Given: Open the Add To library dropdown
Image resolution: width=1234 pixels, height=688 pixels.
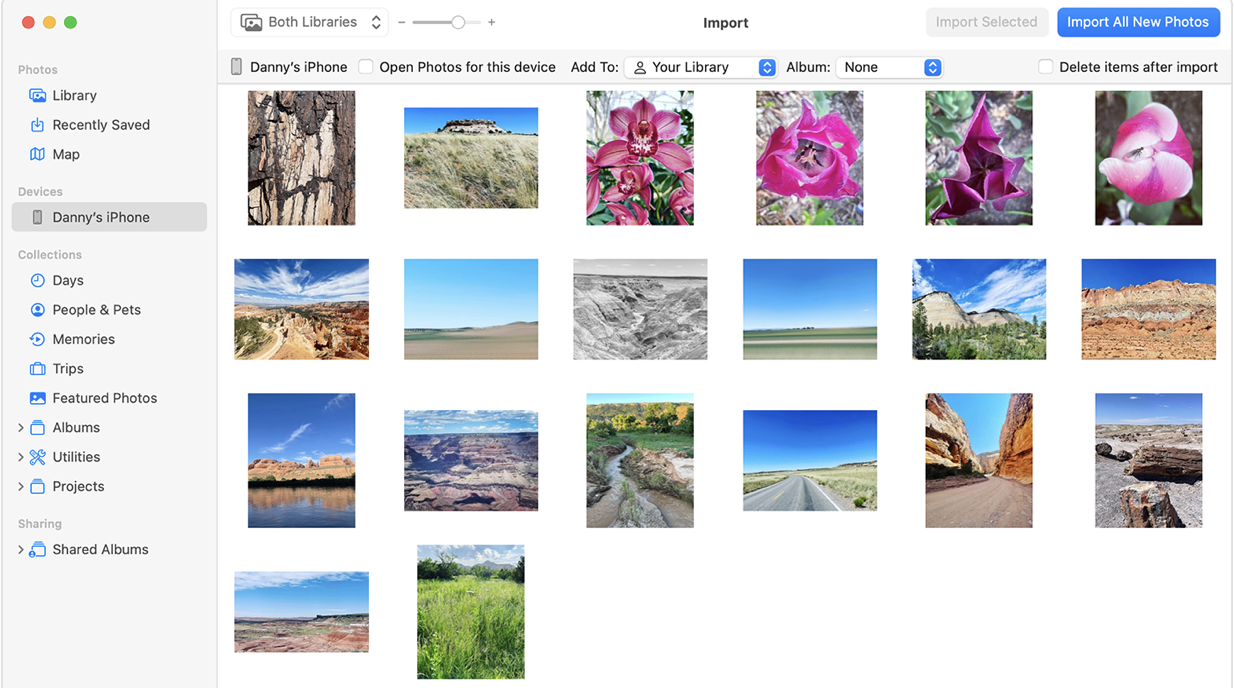Looking at the screenshot, I should pos(700,67).
